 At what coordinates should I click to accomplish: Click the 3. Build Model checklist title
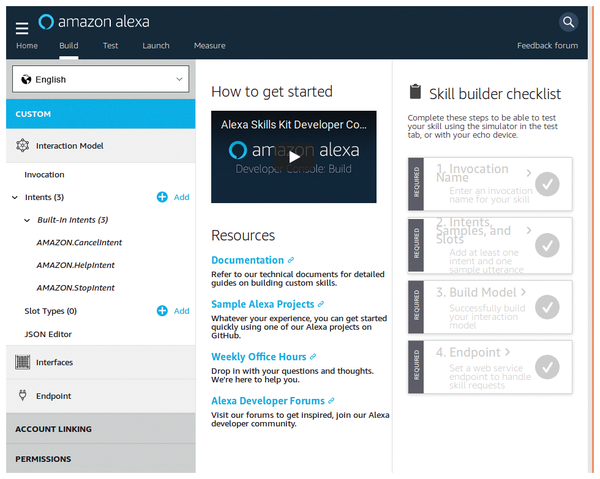coord(476,292)
